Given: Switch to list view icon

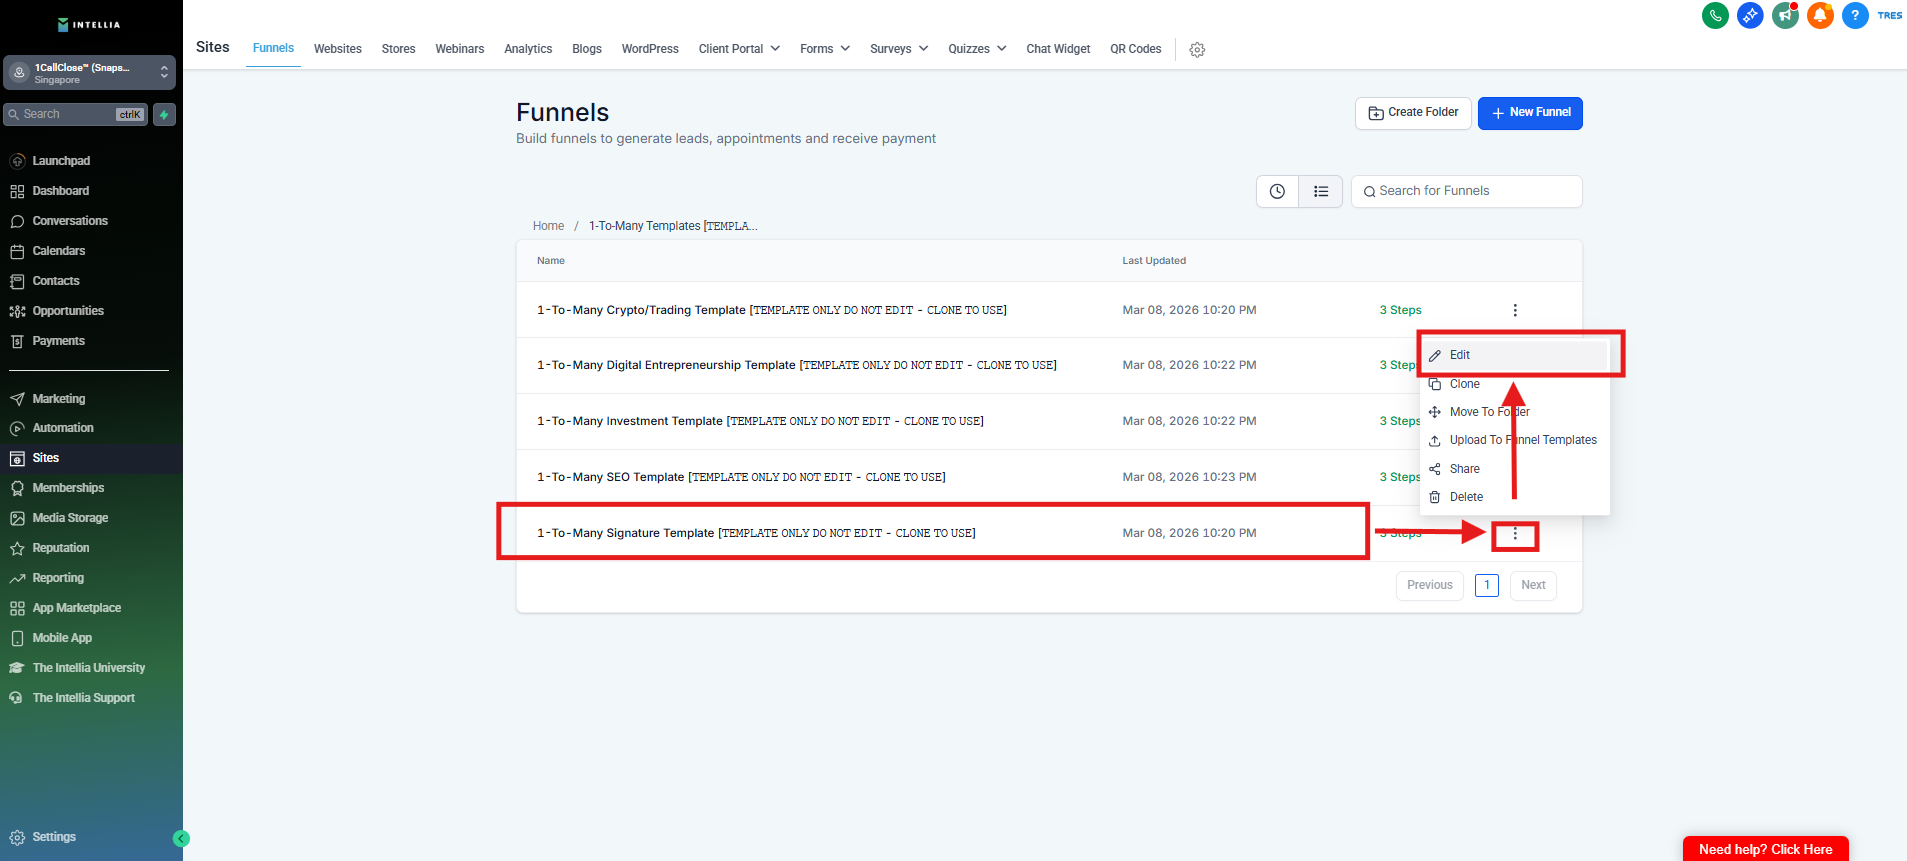Looking at the screenshot, I should (x=1321, y=191).
